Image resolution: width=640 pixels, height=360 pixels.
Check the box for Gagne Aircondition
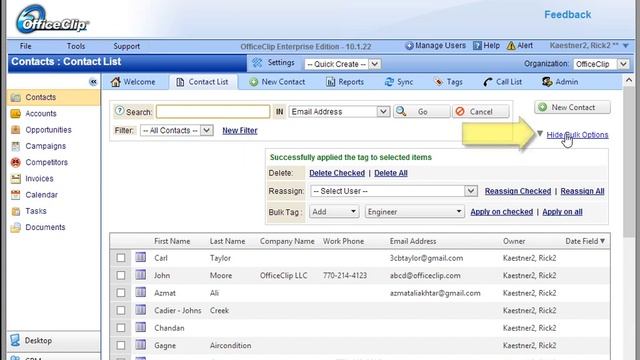pos(121,346)
